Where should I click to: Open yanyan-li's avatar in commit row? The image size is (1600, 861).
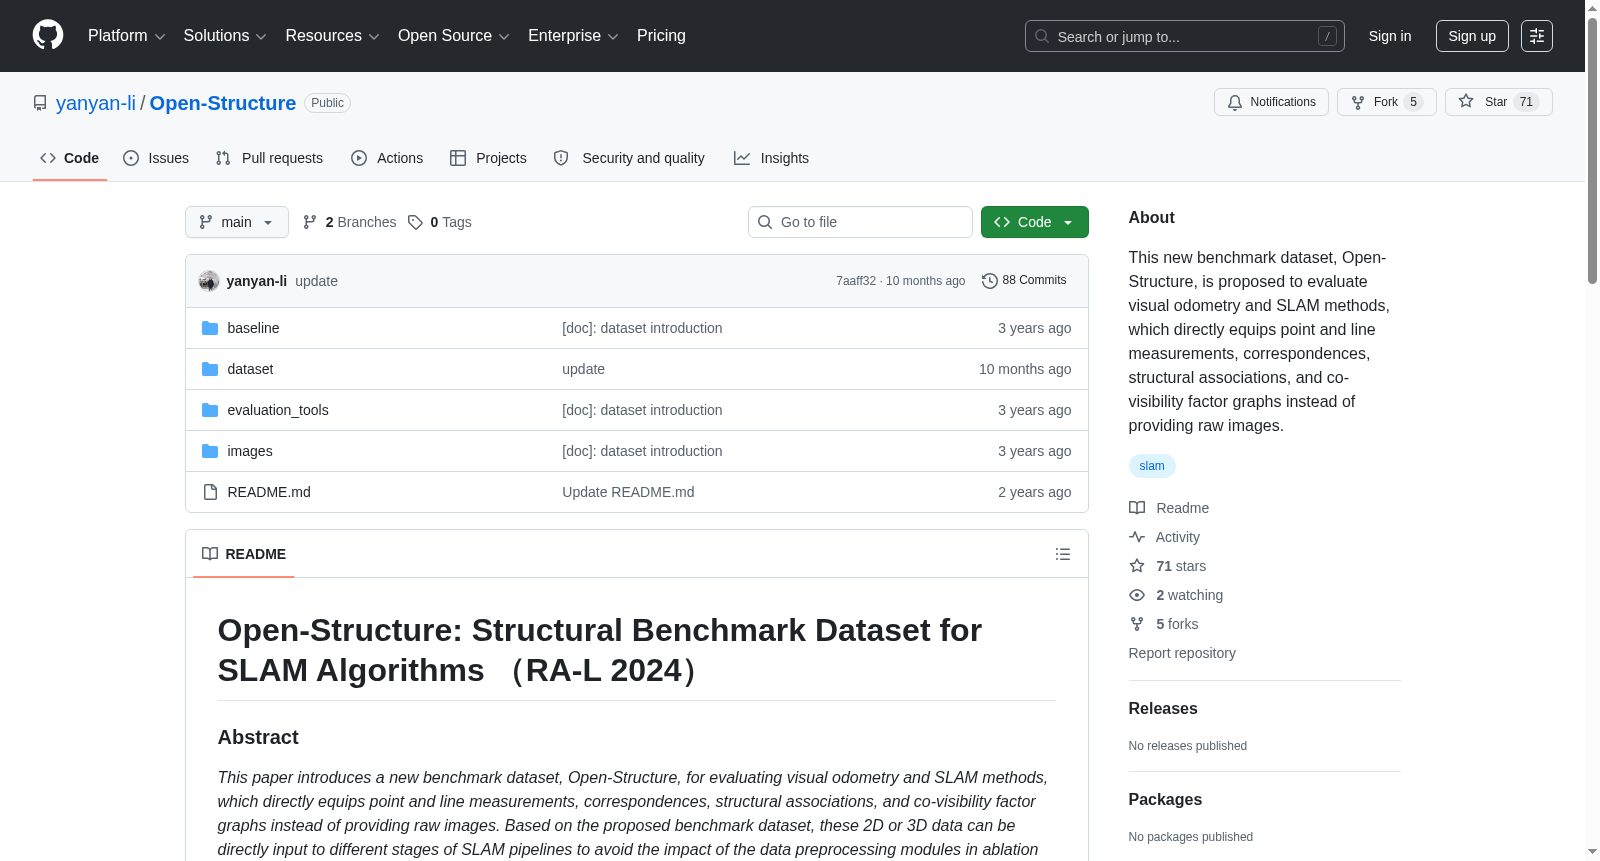pyautogui.click(x=209, y=281)
